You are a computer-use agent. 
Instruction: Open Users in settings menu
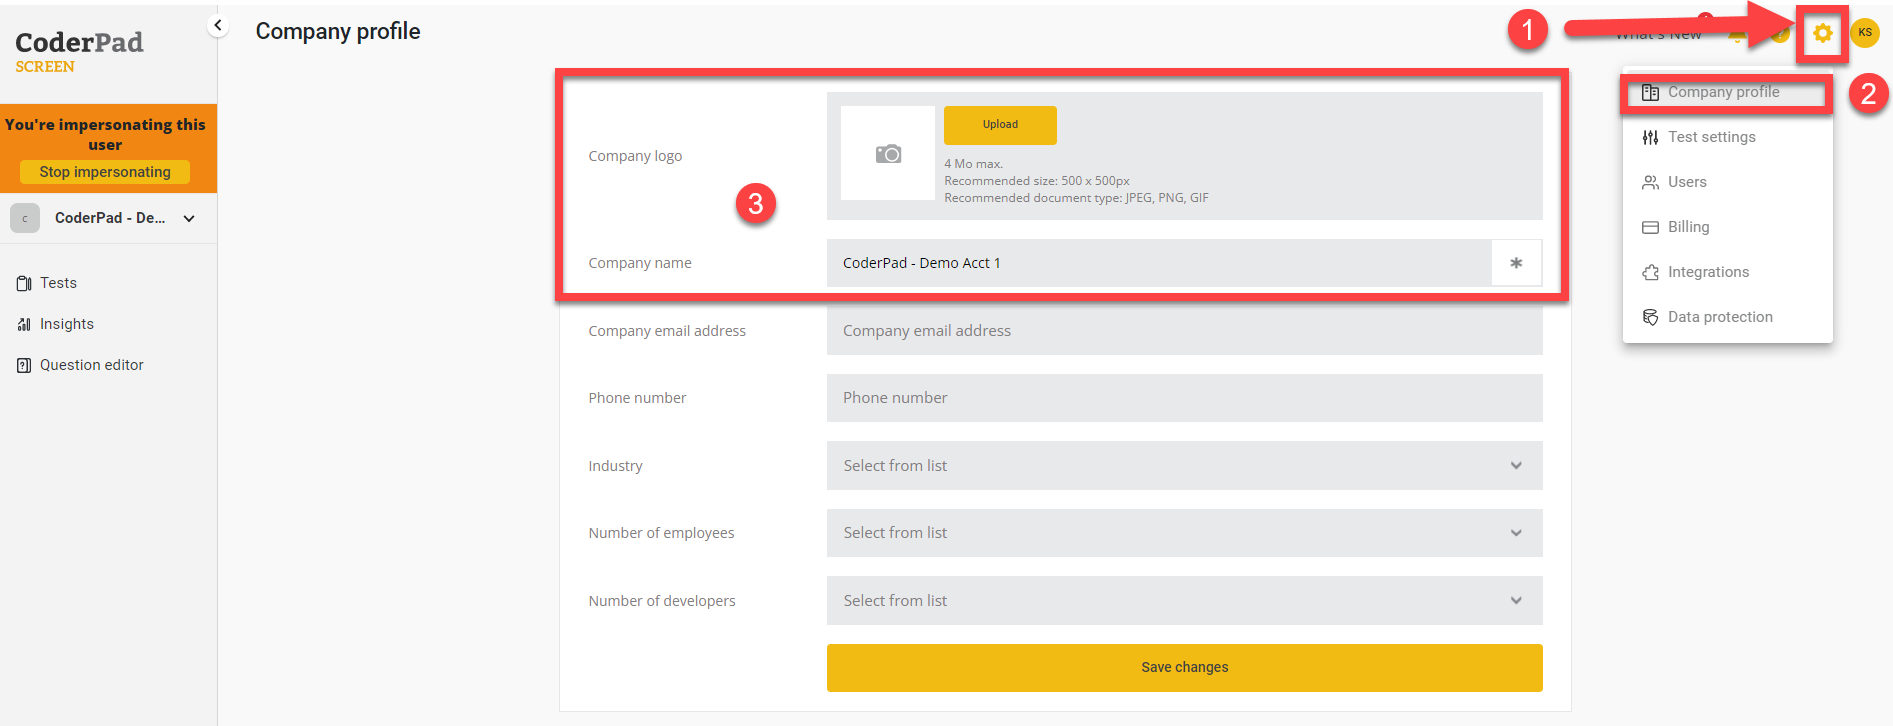(x=1686, y=182)
